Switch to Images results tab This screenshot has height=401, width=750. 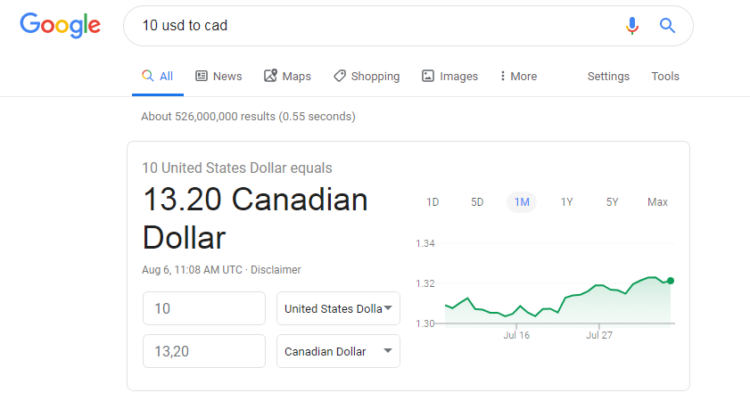[449, 76]
